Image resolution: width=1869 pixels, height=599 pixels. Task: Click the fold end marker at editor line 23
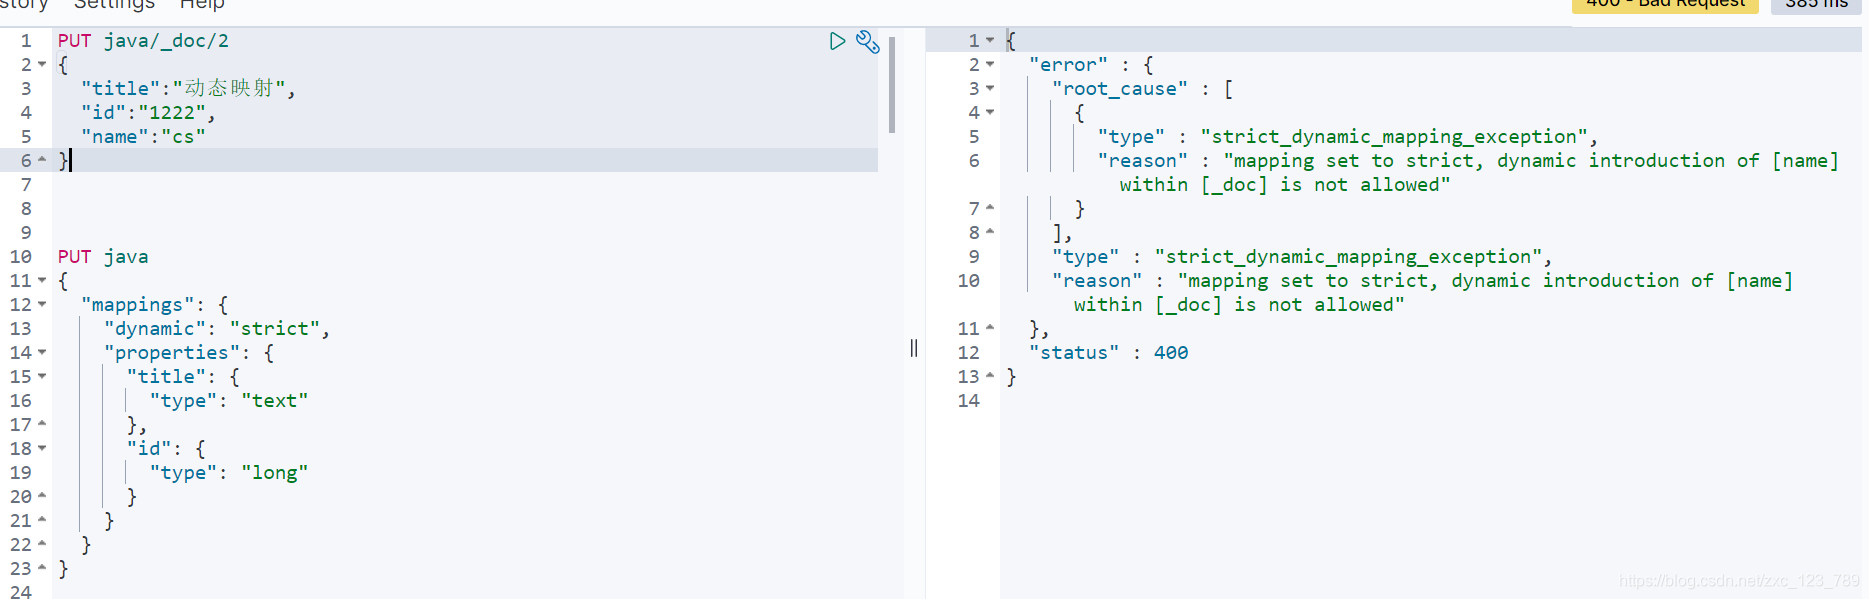click(x=42, y=568)
